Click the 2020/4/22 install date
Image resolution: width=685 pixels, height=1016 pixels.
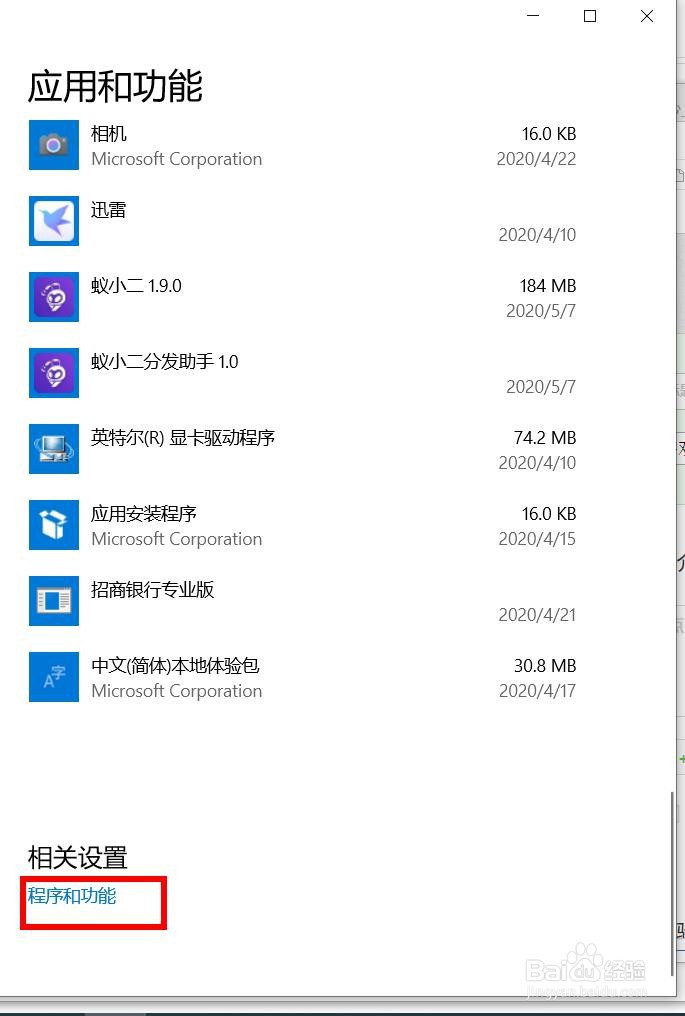537,159
